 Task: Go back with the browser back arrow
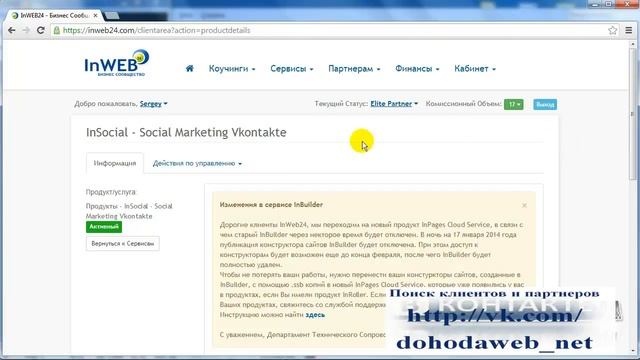tap(11, 30)
